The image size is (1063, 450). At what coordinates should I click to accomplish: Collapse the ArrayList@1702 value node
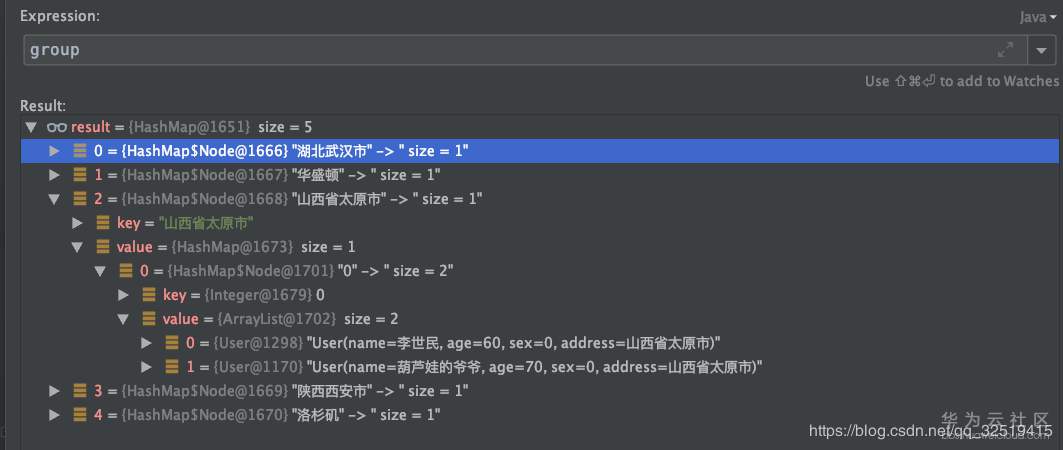pos(123,319)
